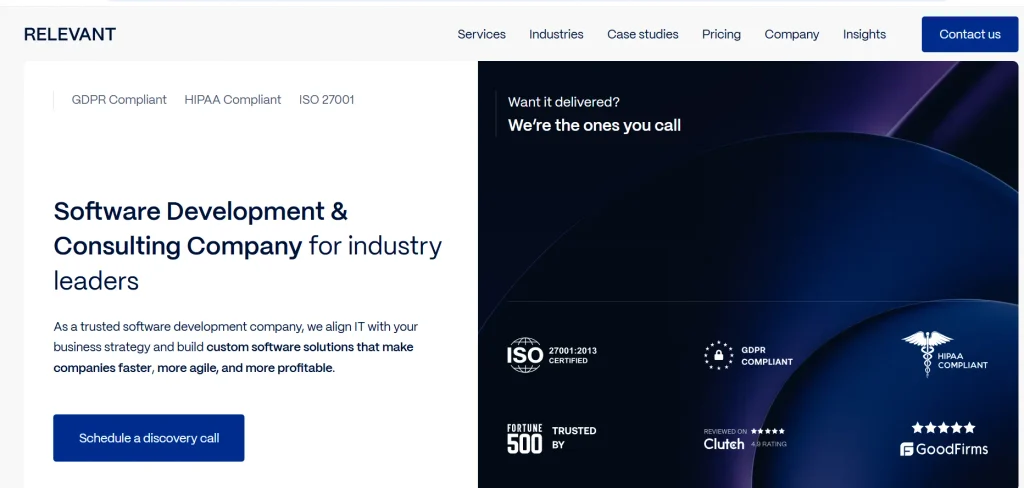Click the Clutch review rating logo
The height and width of the screenshot is (488, 1024).
coord(745,439)
